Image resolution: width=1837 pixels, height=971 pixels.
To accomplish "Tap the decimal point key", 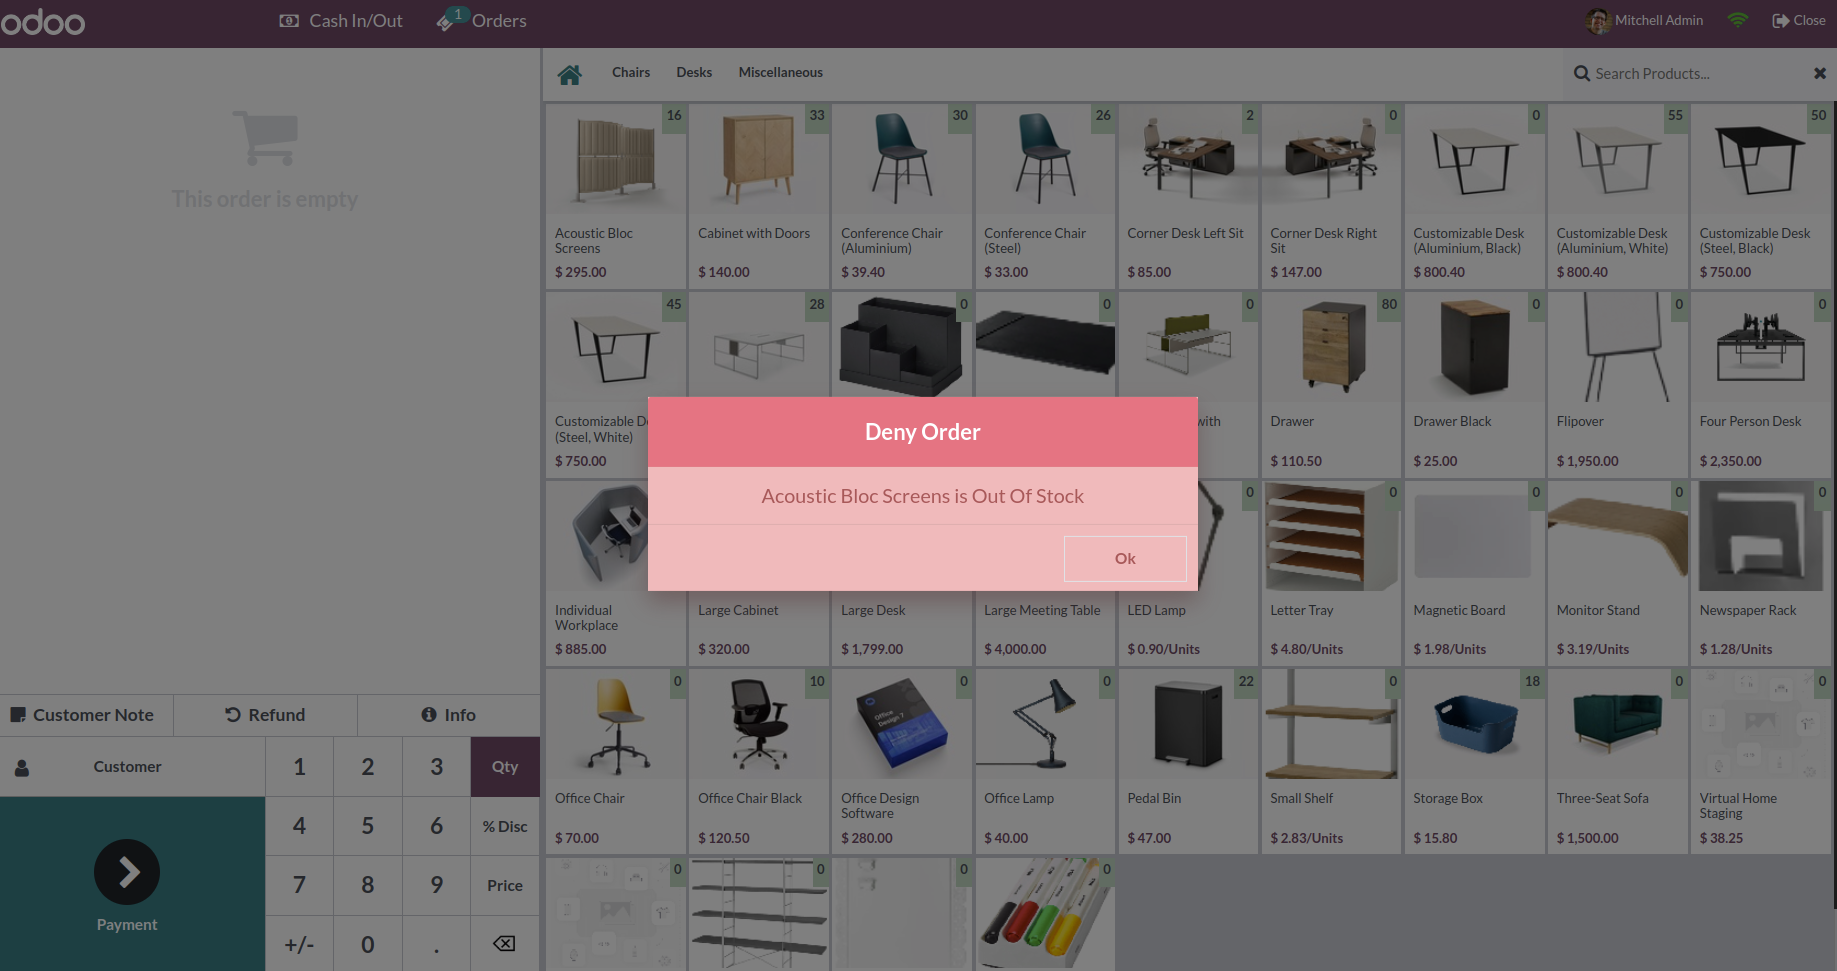I will [437, 944].
